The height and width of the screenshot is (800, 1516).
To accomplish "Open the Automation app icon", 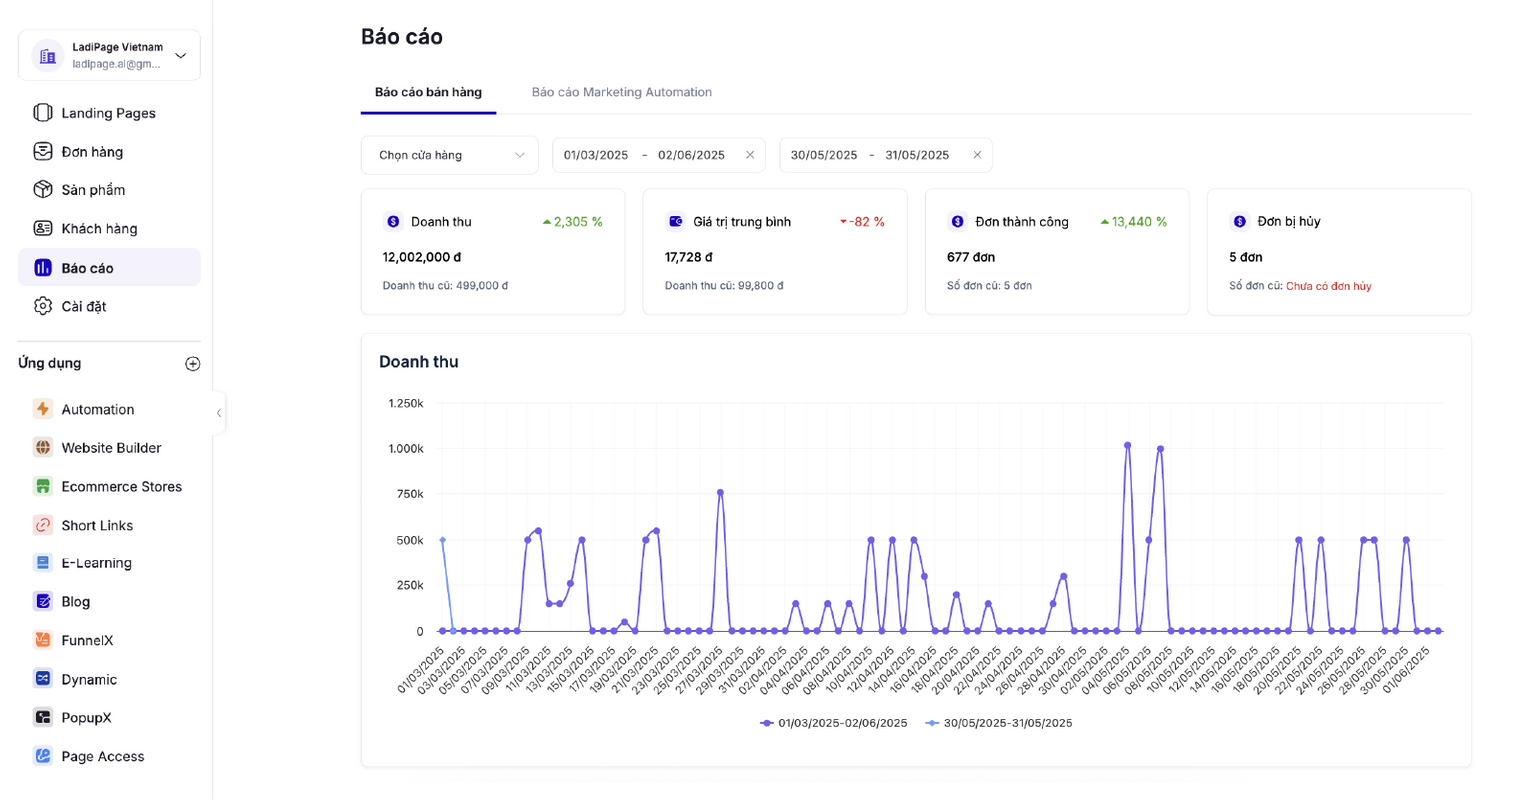I will [x=43, y=409].
